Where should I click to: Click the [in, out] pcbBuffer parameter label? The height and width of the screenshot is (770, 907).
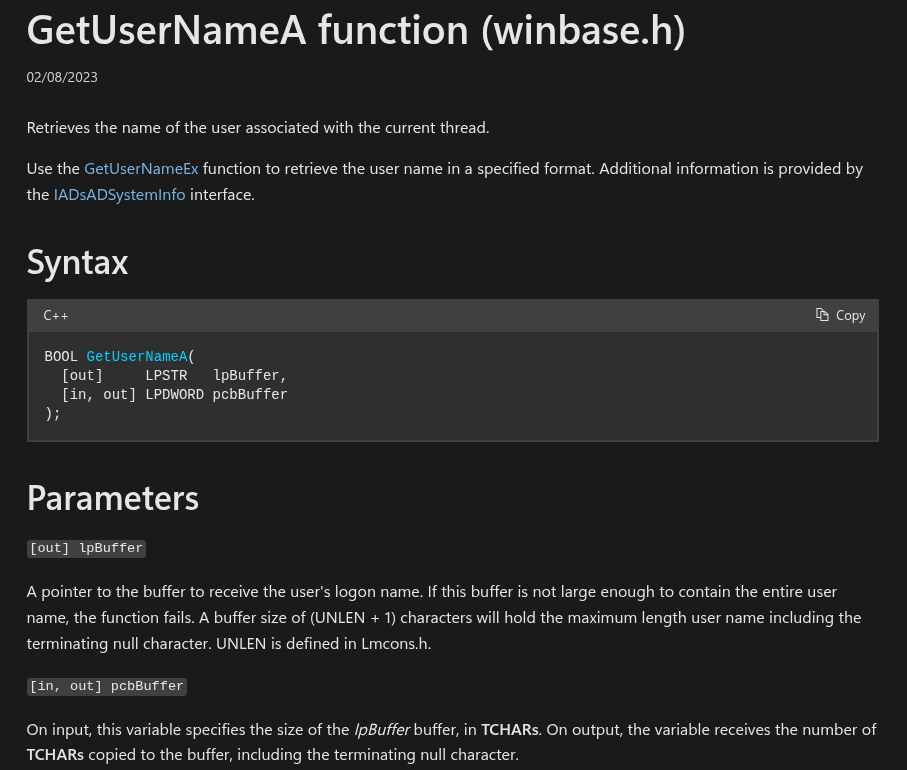(x=107, y=686)
